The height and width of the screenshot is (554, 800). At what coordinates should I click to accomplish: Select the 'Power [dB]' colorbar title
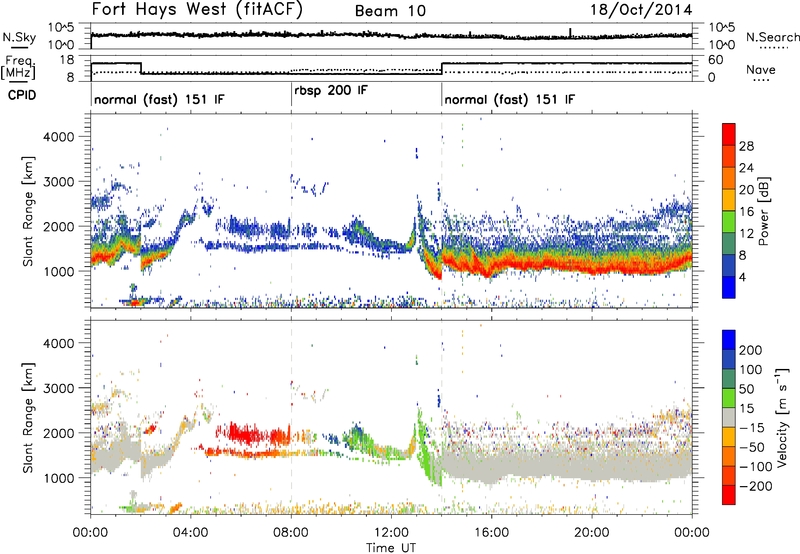click(764, 211)
